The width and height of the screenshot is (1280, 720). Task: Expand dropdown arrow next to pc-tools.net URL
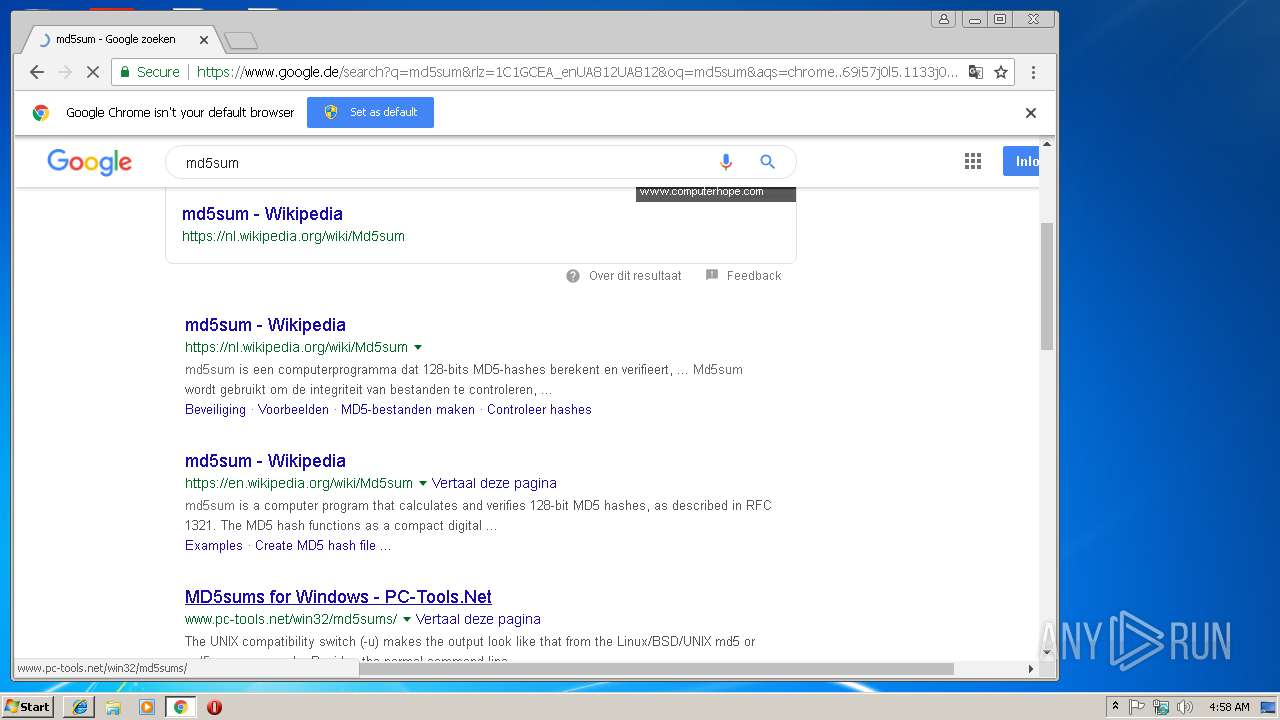click(407, 620)
